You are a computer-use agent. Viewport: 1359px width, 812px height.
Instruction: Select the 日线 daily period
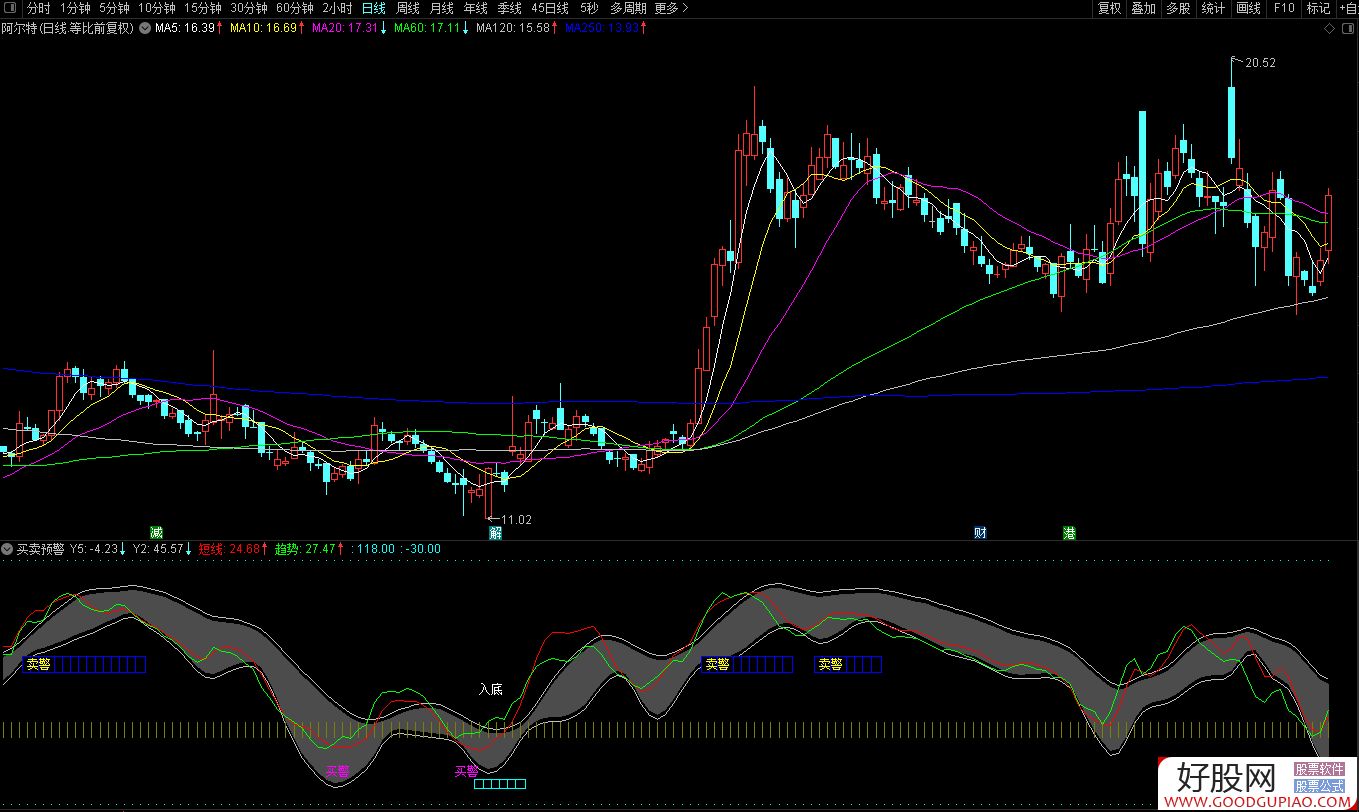[373, 8]
